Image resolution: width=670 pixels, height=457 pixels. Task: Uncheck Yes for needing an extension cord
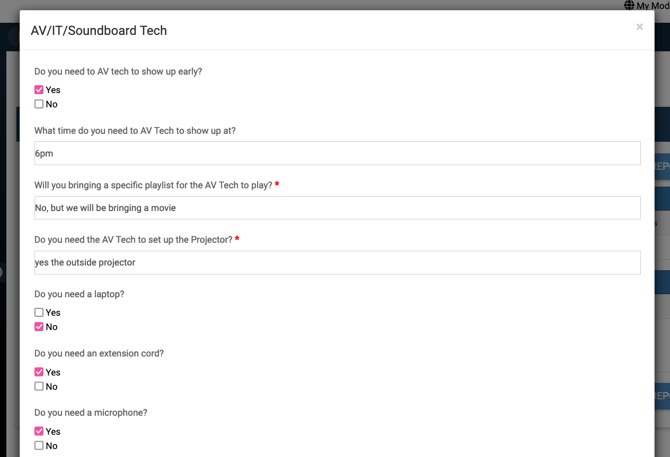[39, 372]
